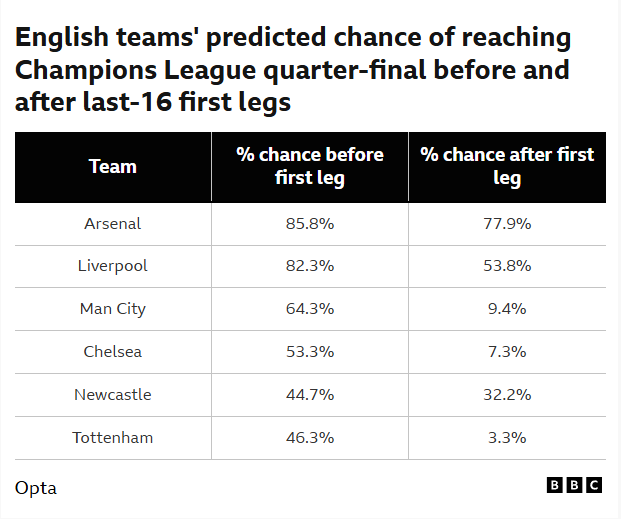Select the Newcastle team cell
621x519 pixels.
point(113,394)
